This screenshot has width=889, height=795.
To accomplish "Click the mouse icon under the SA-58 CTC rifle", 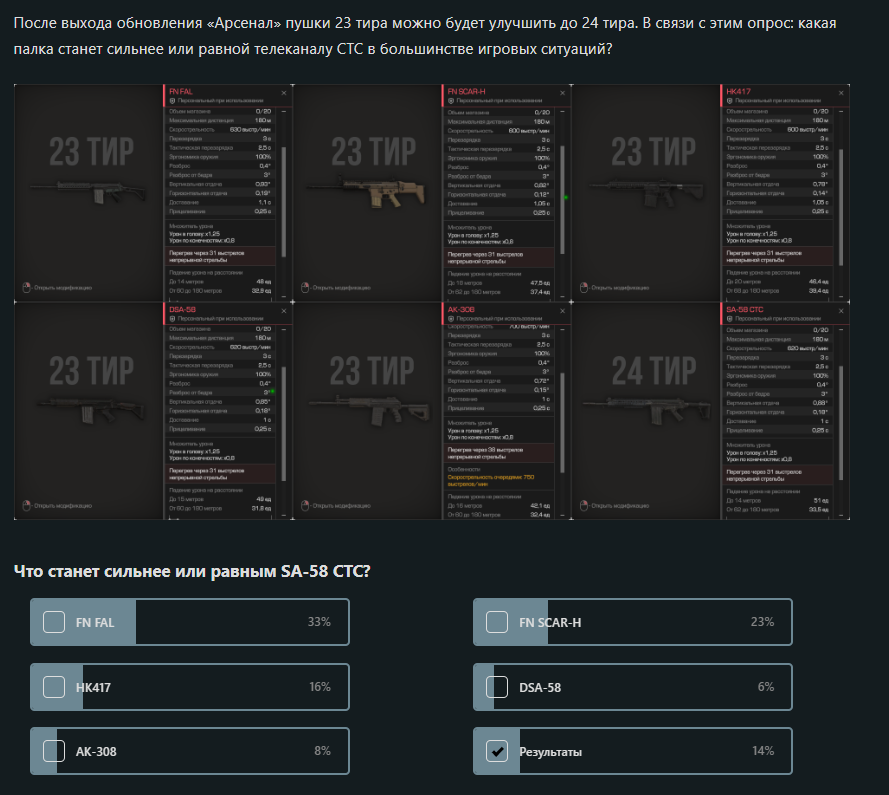I will tap(584, 505).
